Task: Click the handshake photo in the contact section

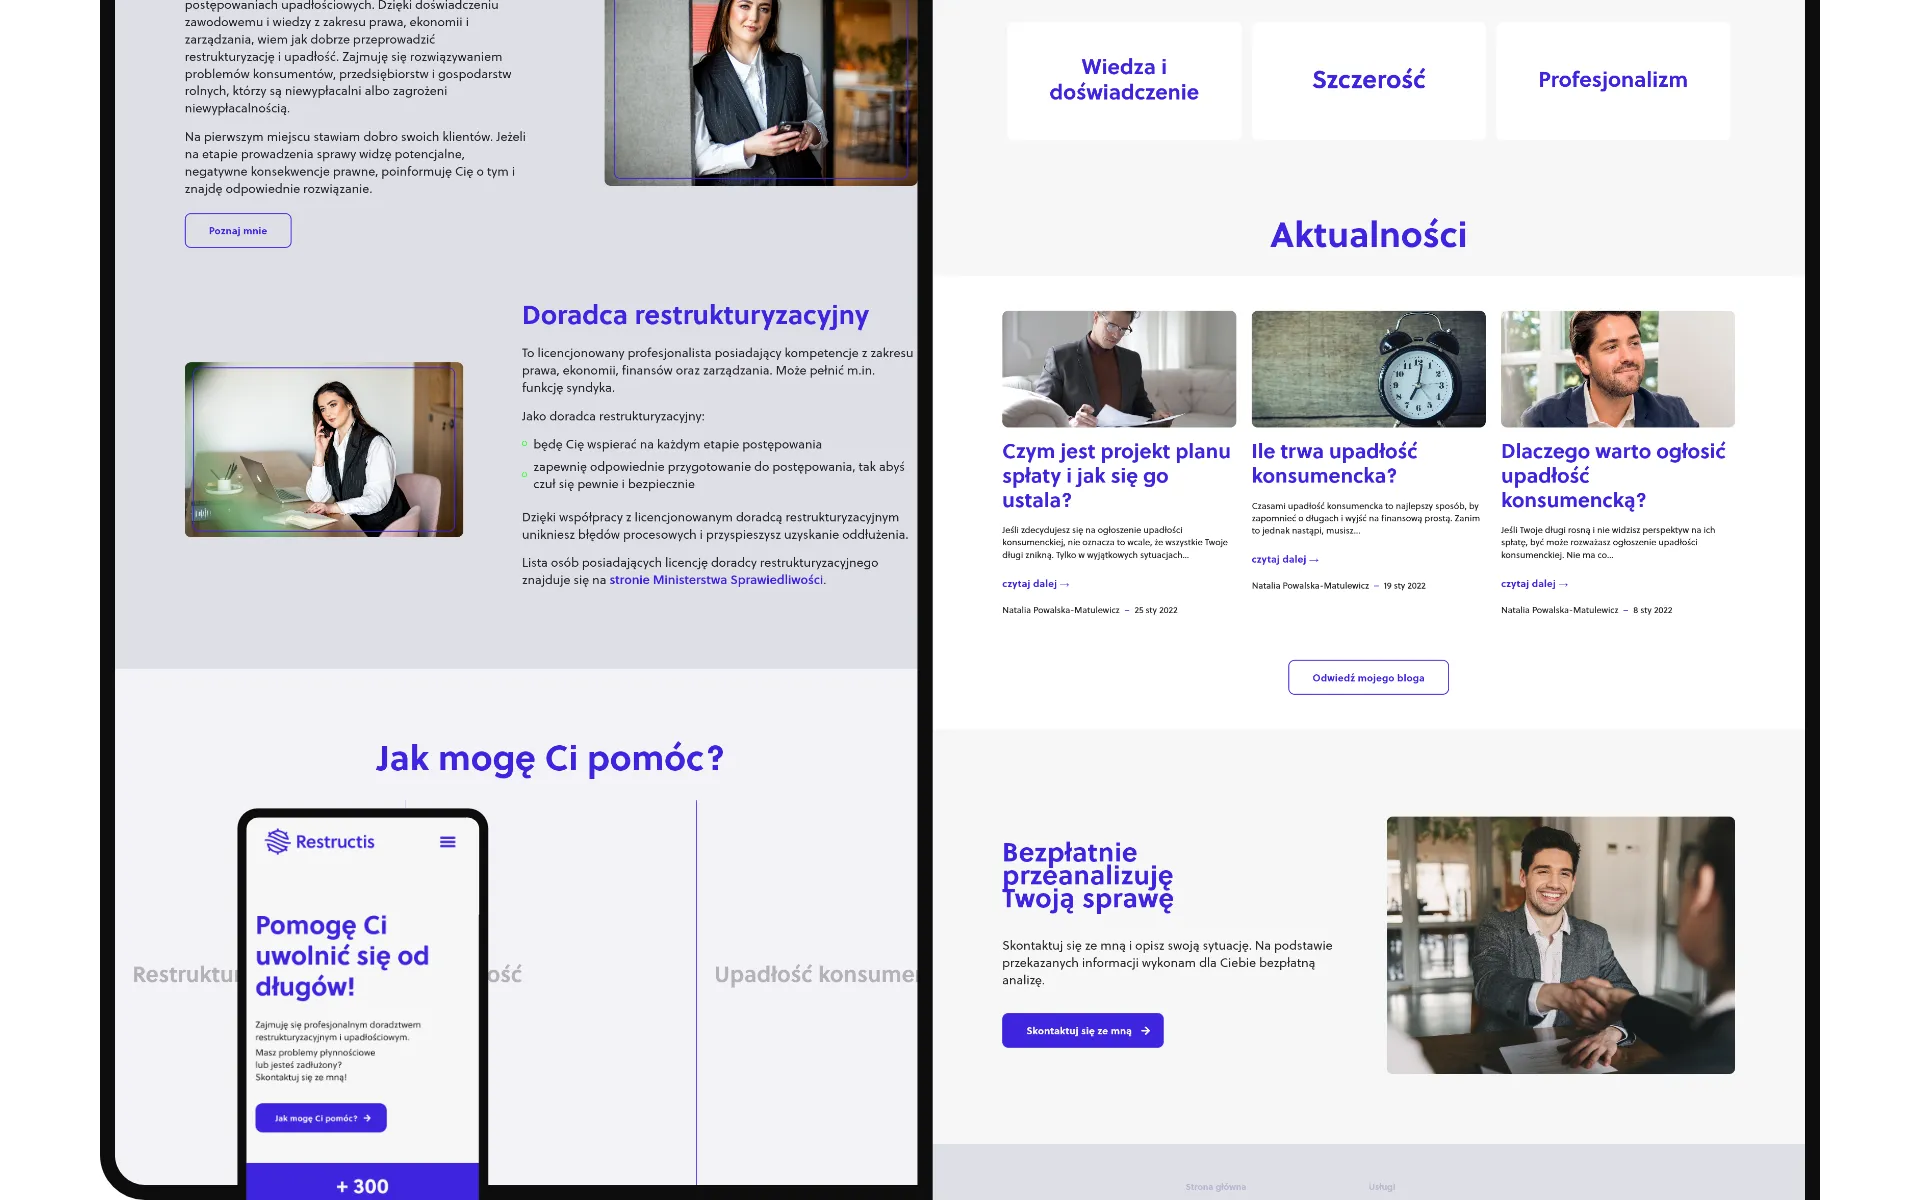Action: tap(1560, 945)
